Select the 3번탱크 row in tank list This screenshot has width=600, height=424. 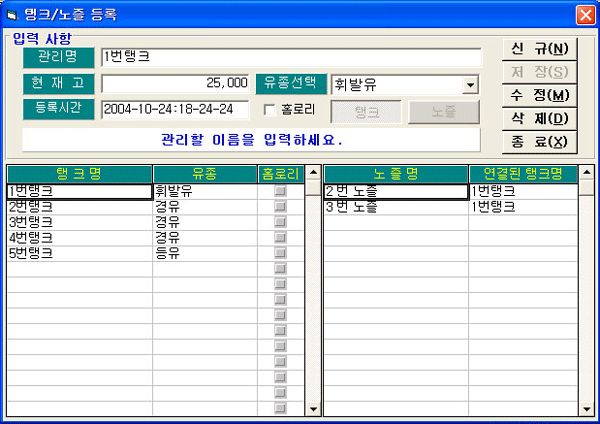coord(80,223)
